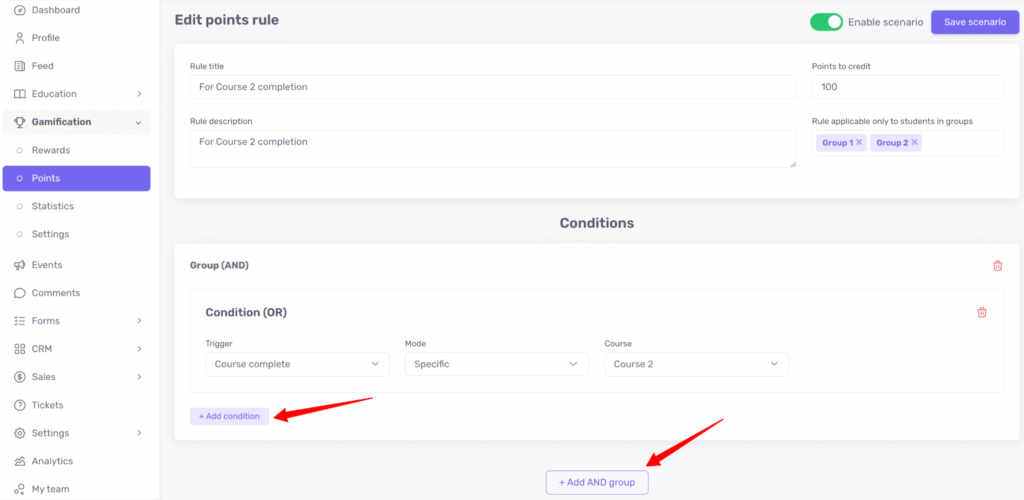Toggle the Enable scenario switch
The image size is (1024, 500).
pyautogui.click(x=826, y=22)
